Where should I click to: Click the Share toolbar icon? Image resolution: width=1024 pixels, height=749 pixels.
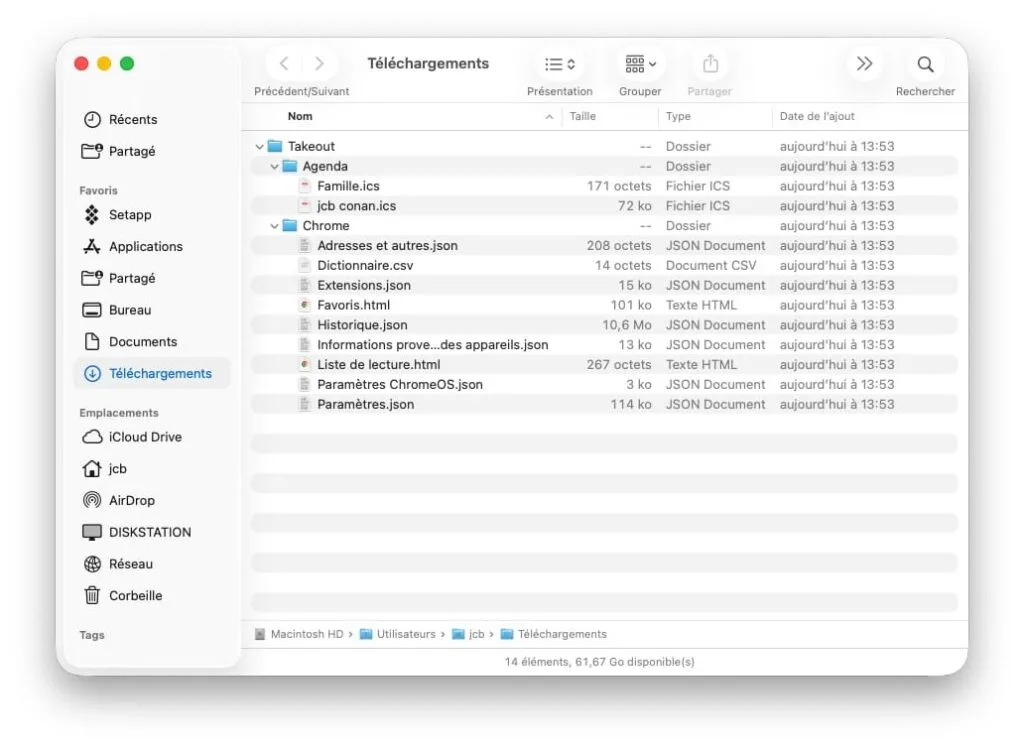tap(710, 64)
